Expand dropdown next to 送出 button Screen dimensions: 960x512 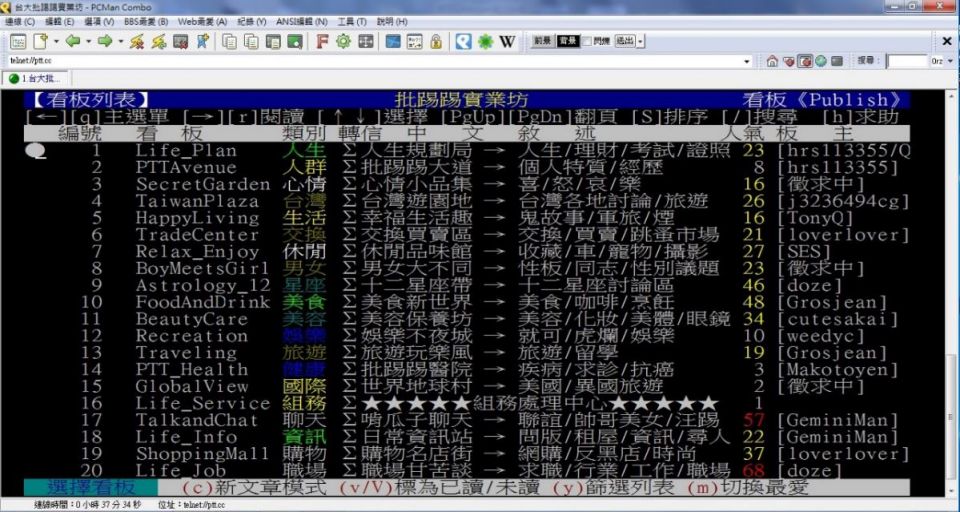tap(640, 42)
